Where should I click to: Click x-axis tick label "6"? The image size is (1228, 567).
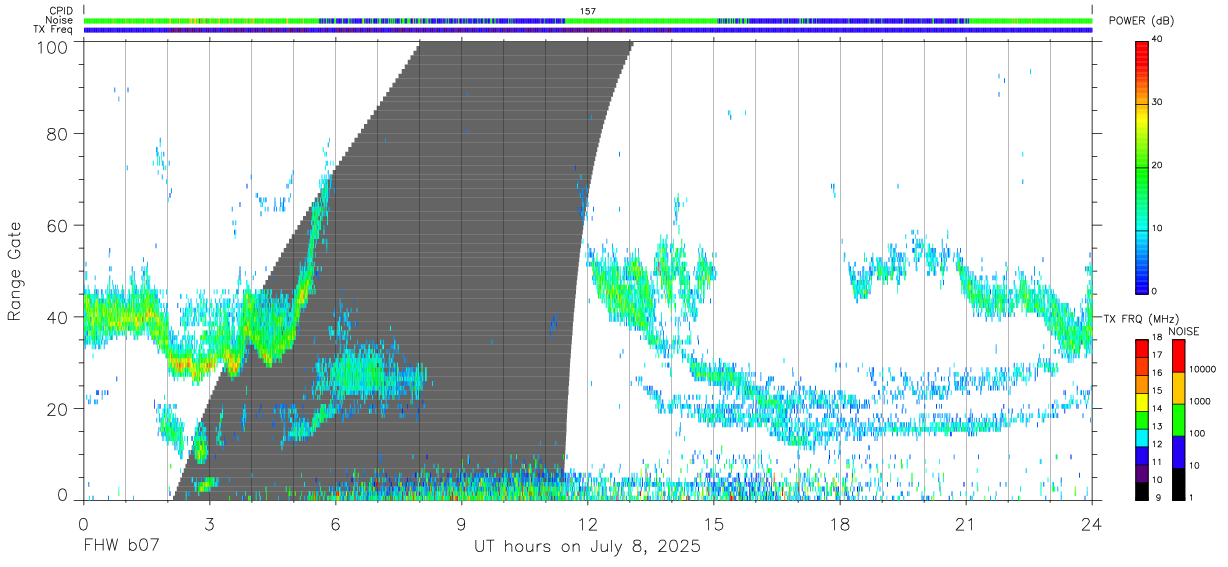click(335, 524)
